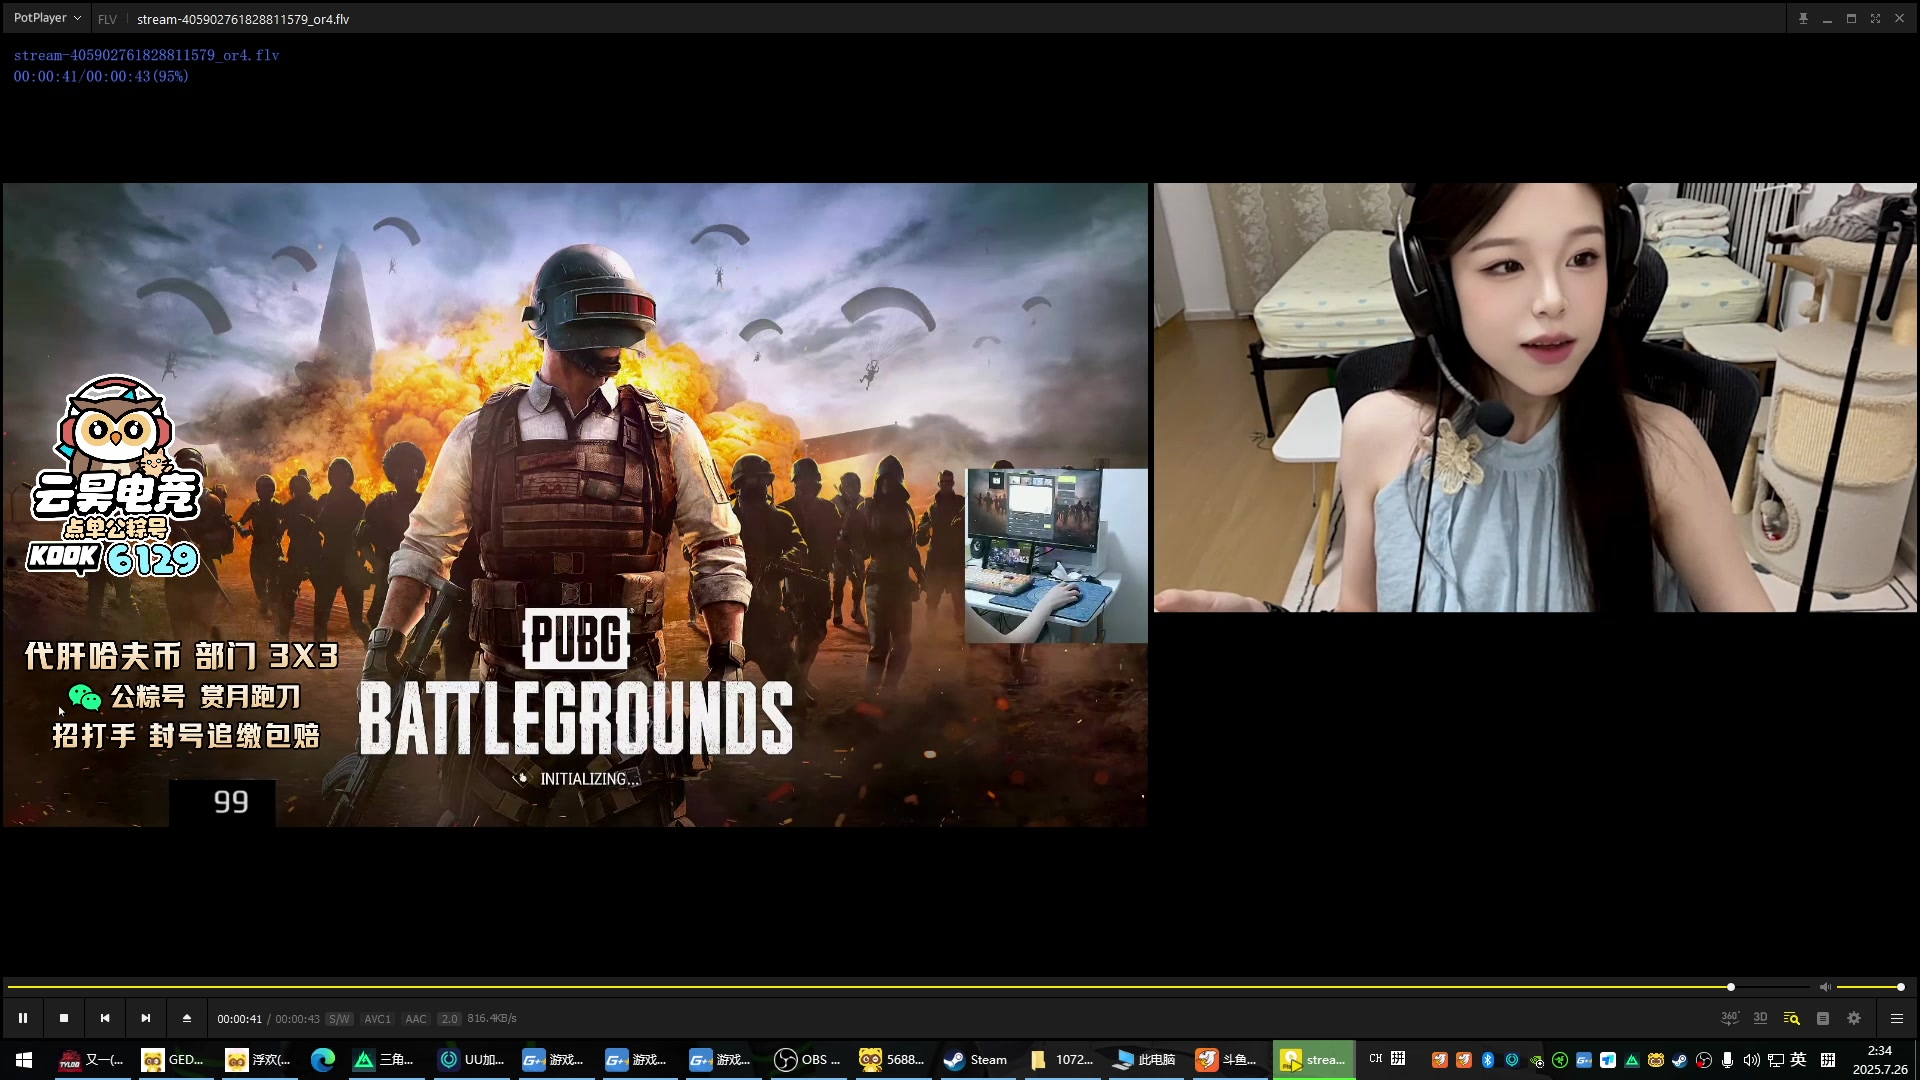Pause the video playback
Image resolution: width=1920 pixels, height=1080 pixels.
23,1018
